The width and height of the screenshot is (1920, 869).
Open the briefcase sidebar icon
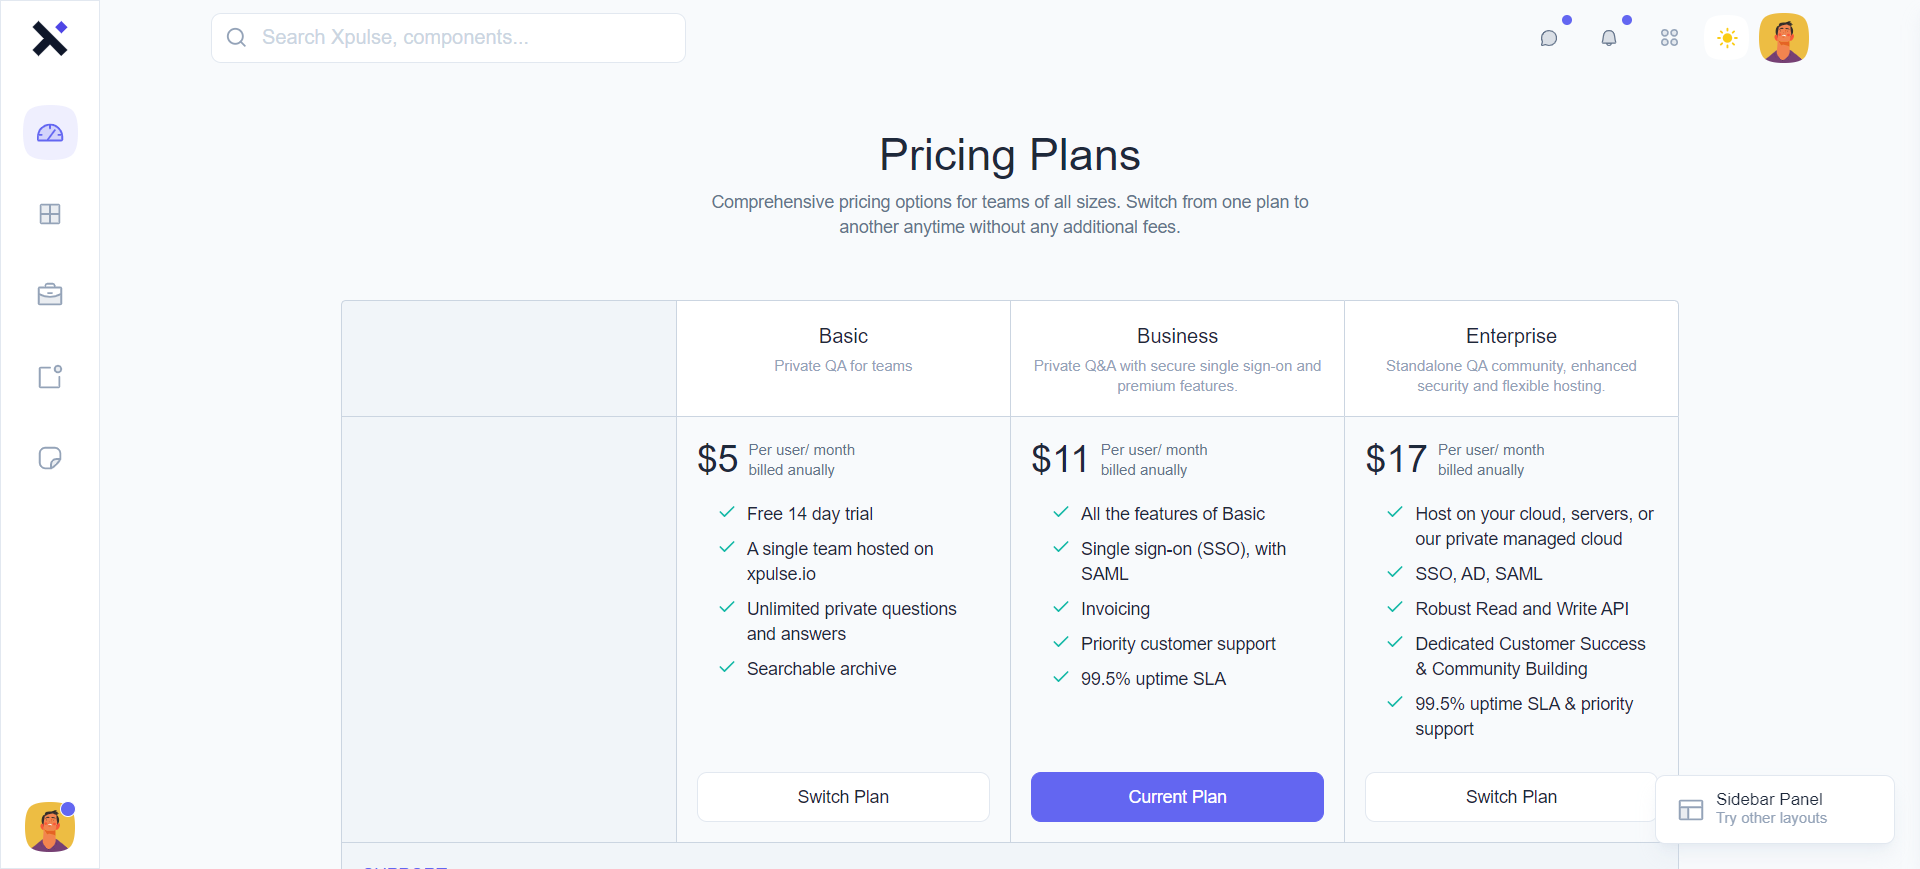point(50,295)
